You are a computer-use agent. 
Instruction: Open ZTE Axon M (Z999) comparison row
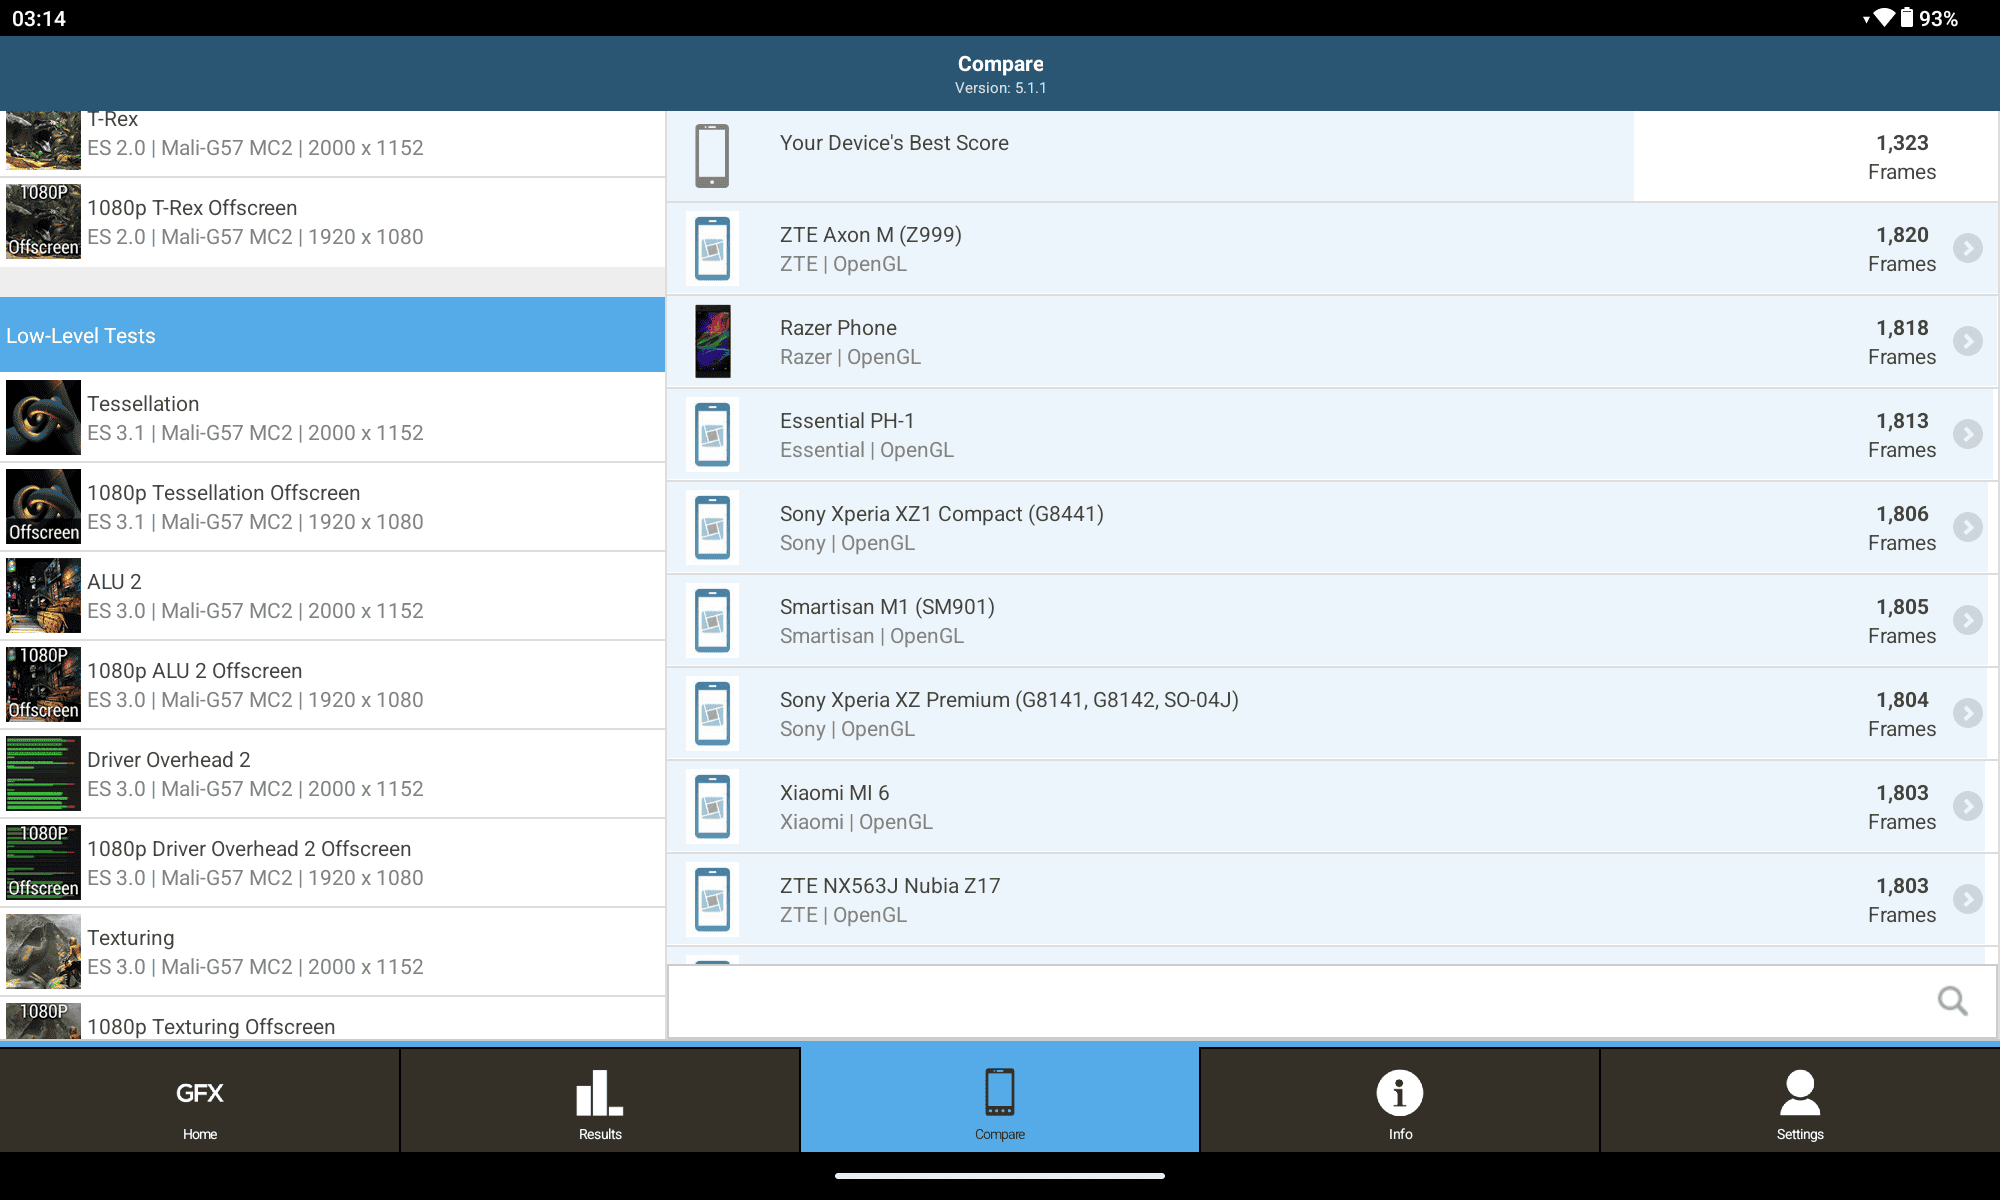pyautogui.click(x=1332, y=249)
